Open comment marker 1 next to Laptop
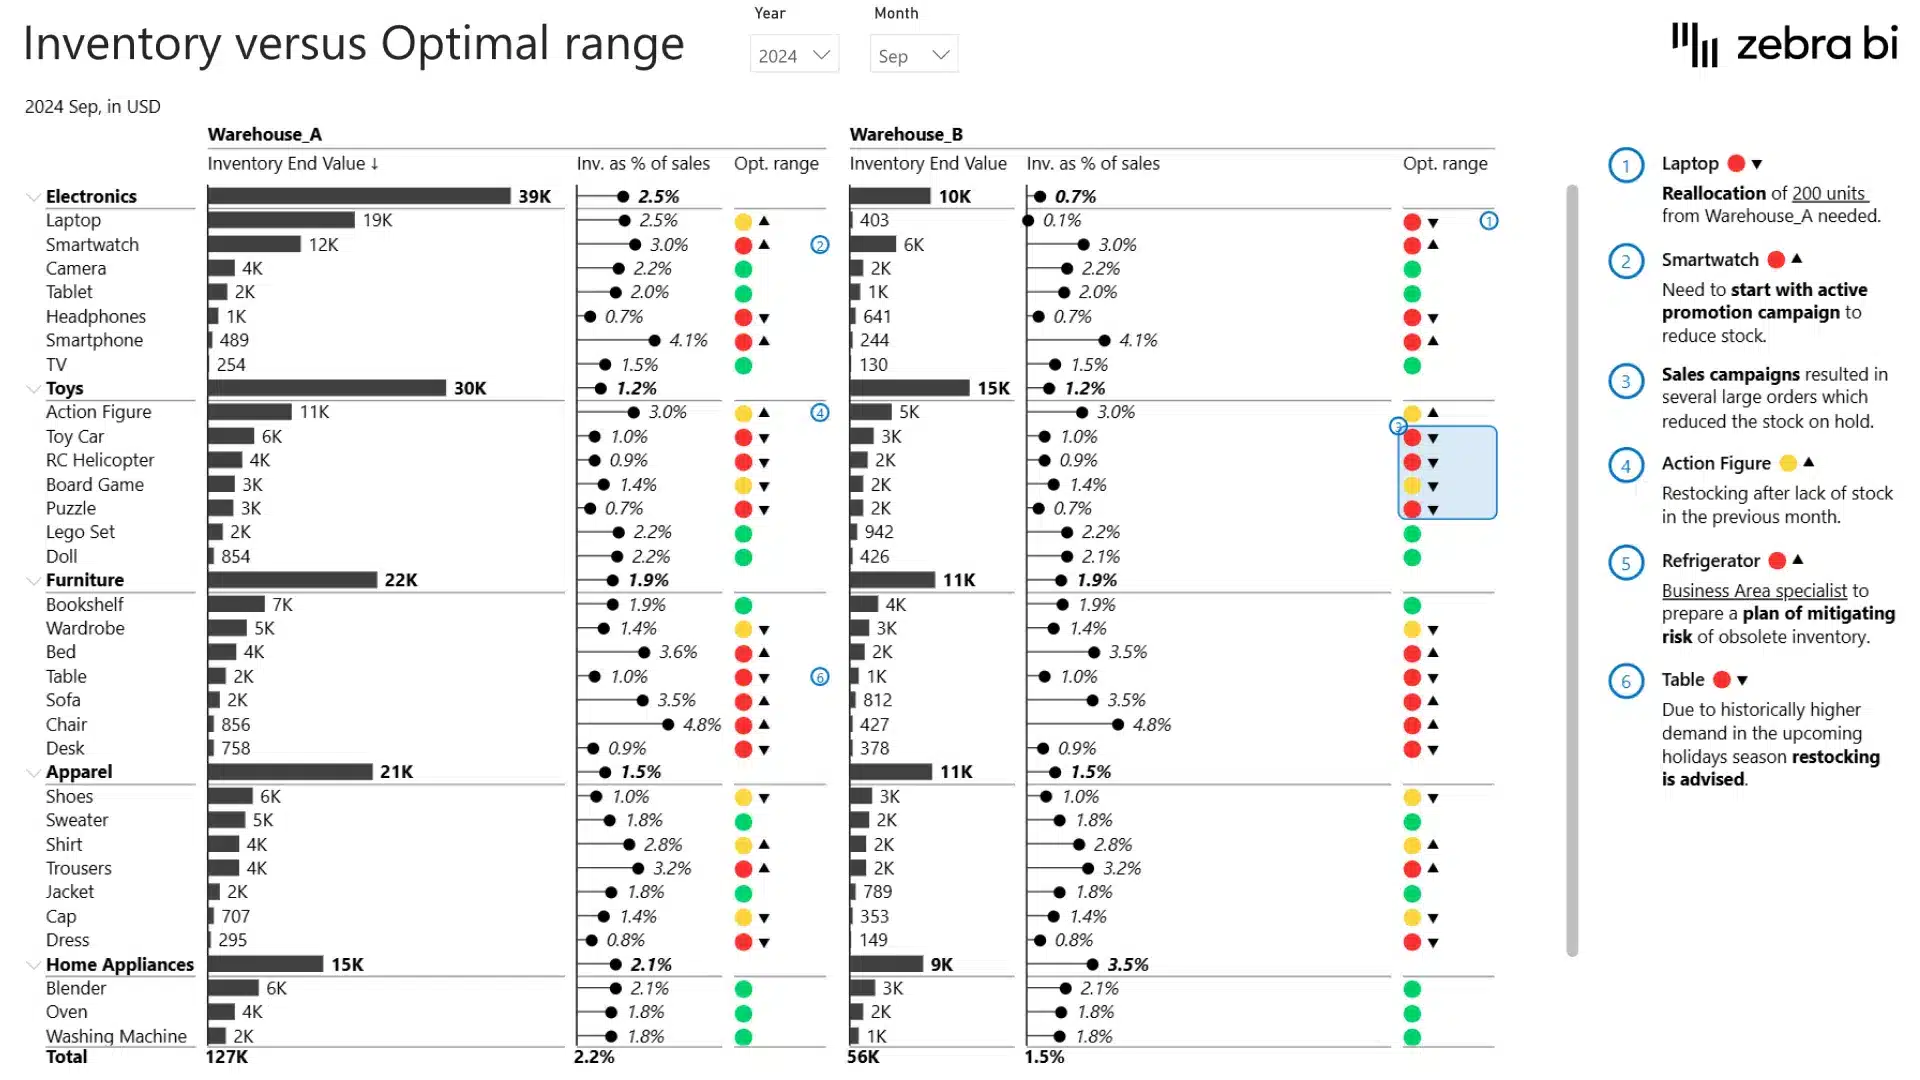This screenshot has height=1080, width=1920. click(x=1489, y=221)
